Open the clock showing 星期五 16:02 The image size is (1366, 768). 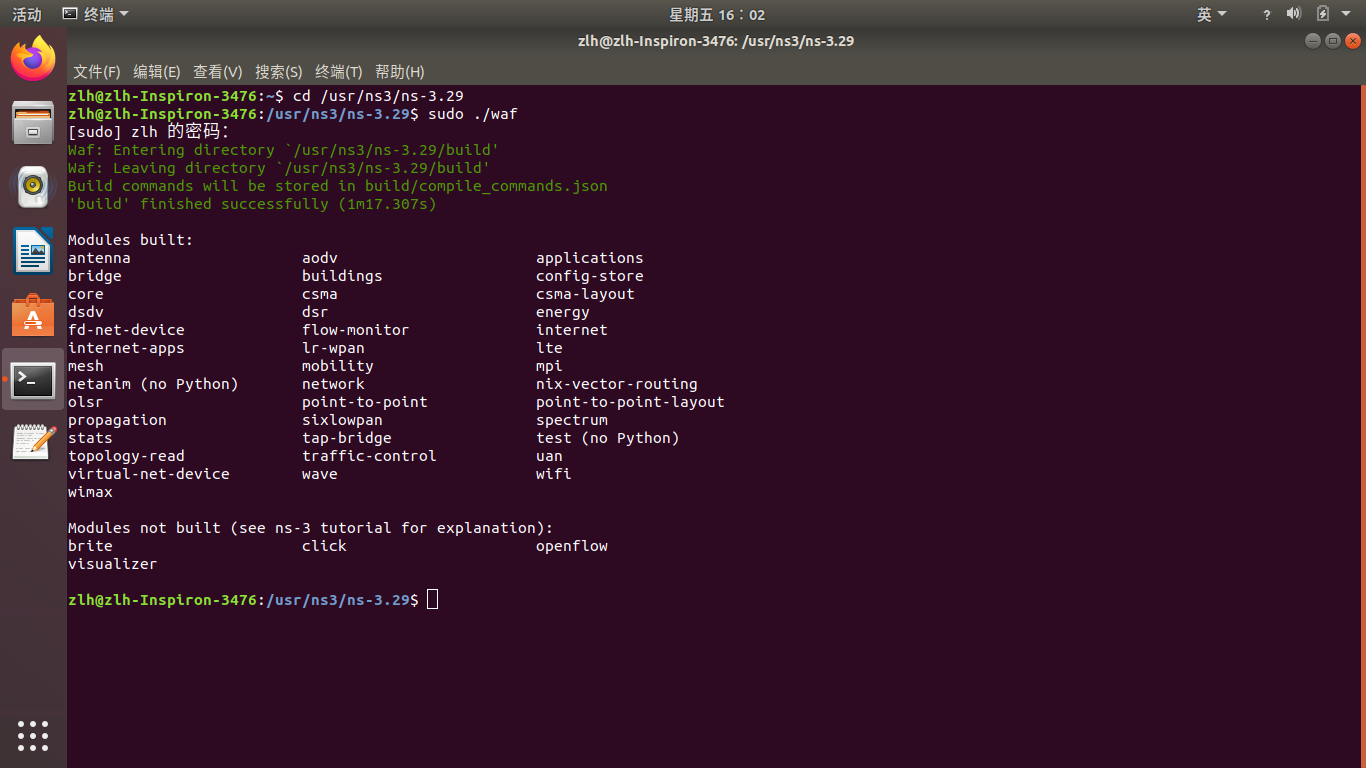pyautogui.click(x=717, y=14)
